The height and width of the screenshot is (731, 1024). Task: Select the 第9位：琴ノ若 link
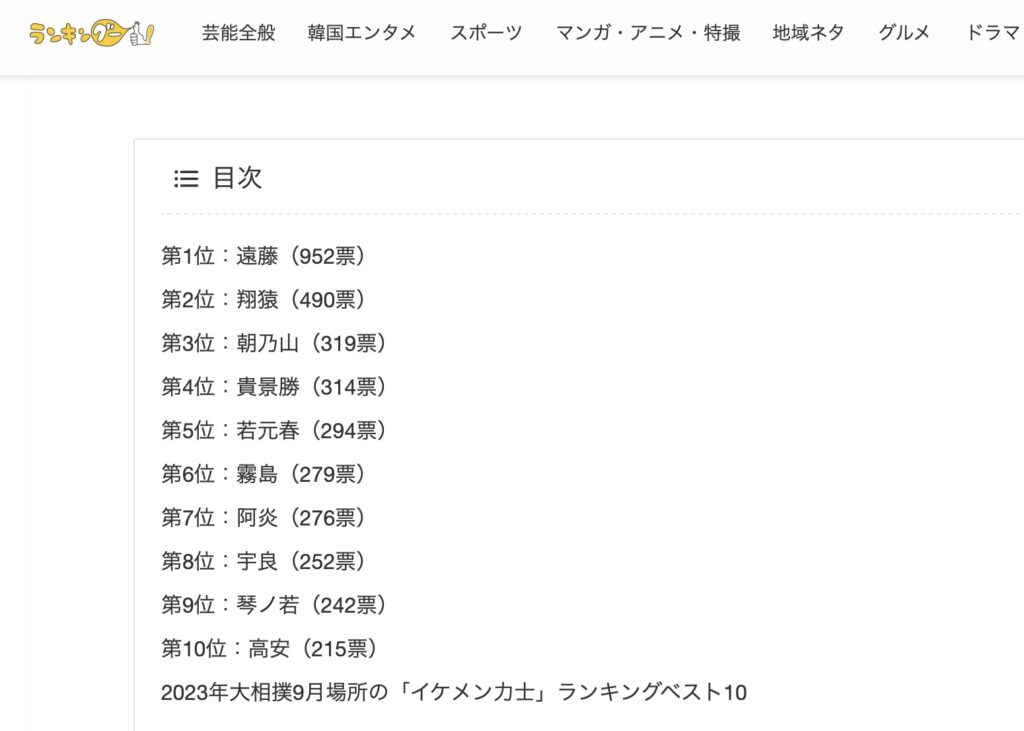pos(274,605)
